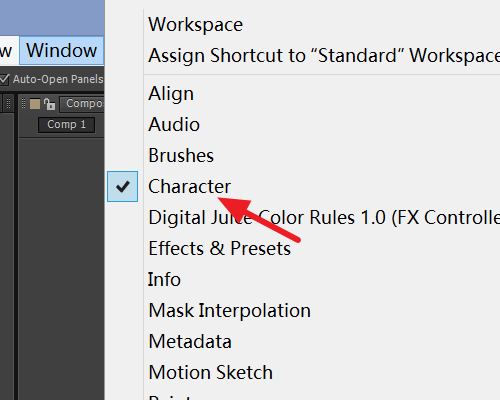Show the Info panel
This screenshot has height=400, width=500.
tap(164, 279)
